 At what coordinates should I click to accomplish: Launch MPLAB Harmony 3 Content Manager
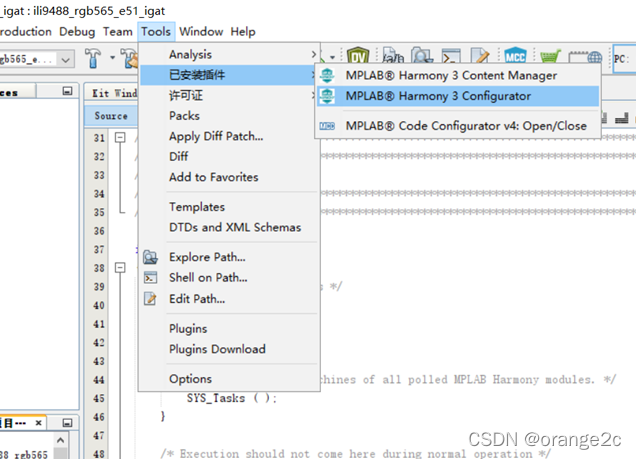coord(458,75)
